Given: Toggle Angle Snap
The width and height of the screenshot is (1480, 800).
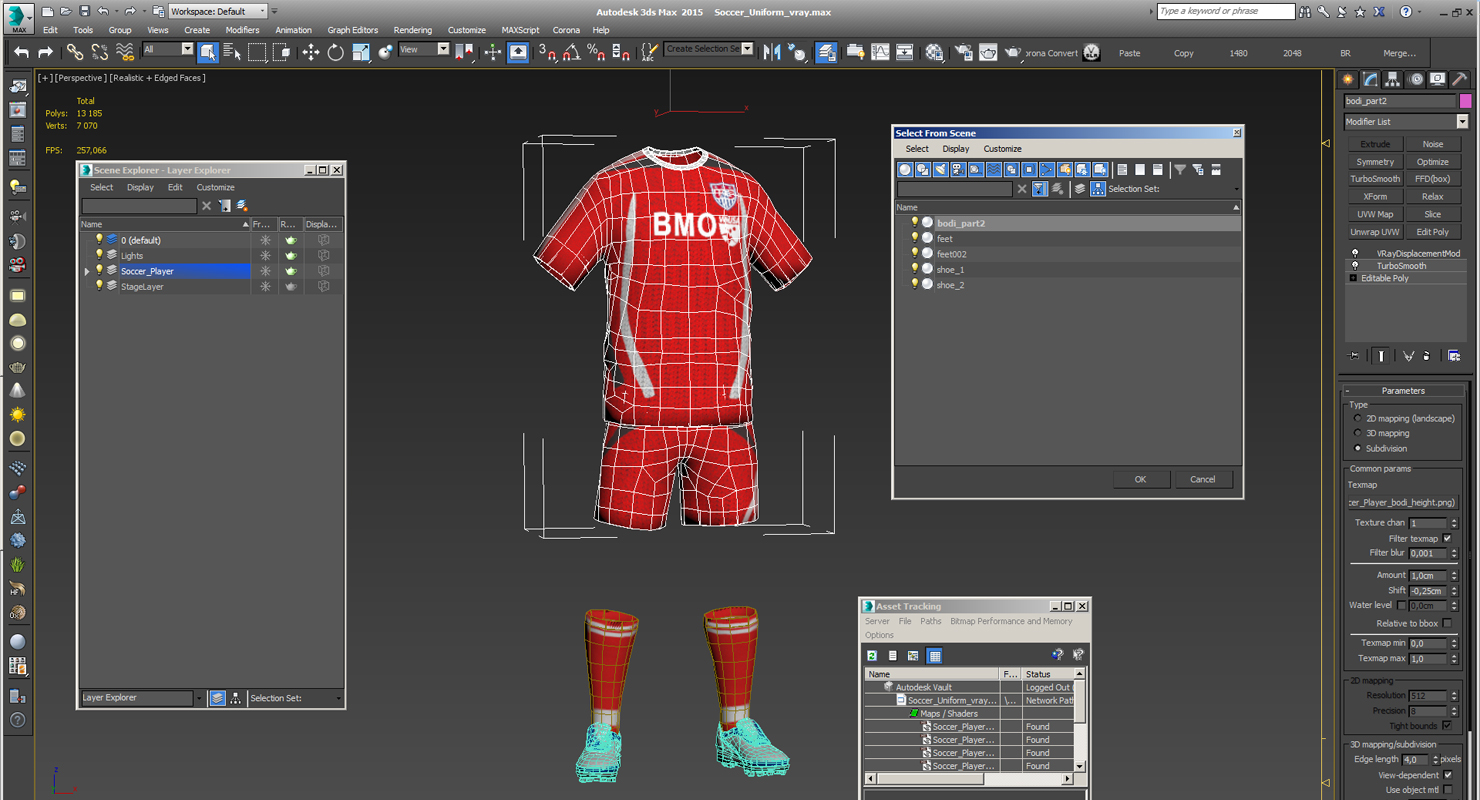Looking at the screenshot, I should tap(571, 52).
